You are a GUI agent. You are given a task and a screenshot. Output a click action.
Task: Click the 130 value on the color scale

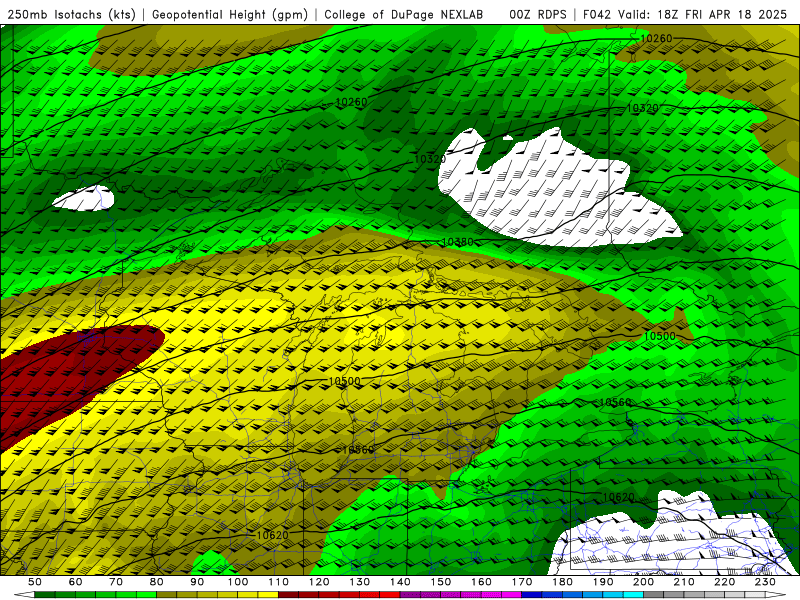(x=360, y=582)
